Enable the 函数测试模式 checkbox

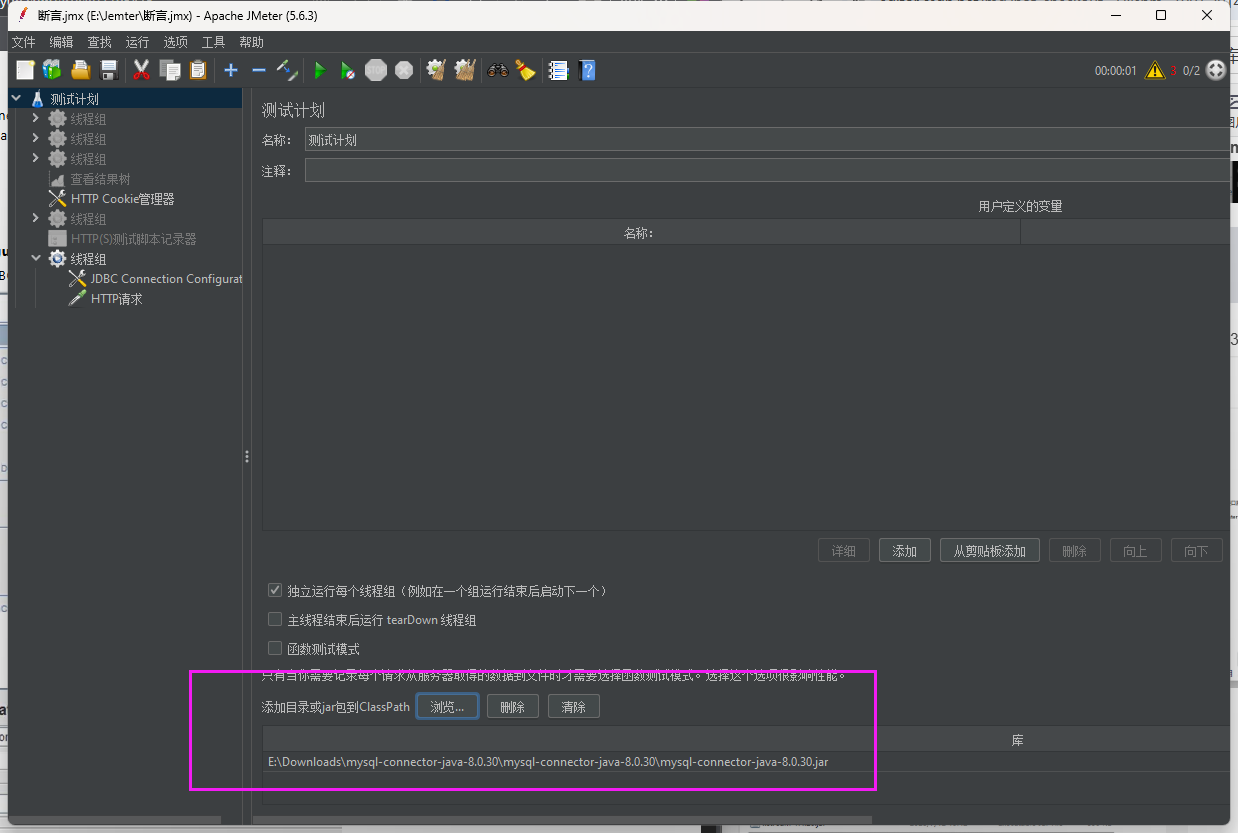tap(275, 648)
